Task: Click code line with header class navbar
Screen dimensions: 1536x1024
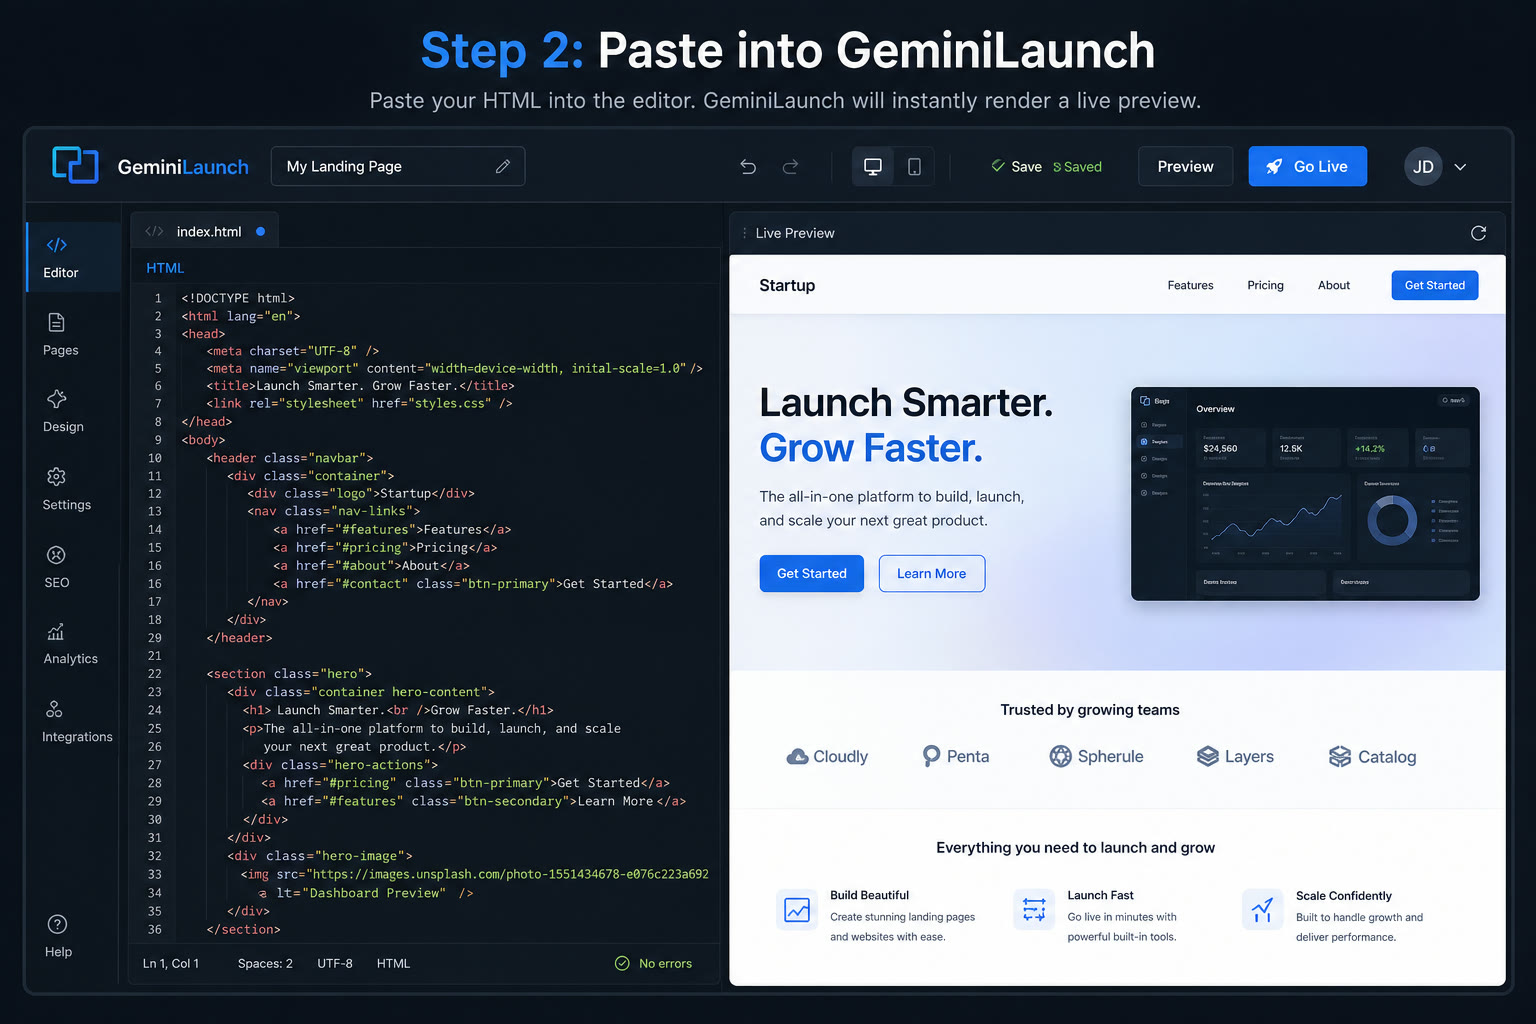Action: point(289,458)
